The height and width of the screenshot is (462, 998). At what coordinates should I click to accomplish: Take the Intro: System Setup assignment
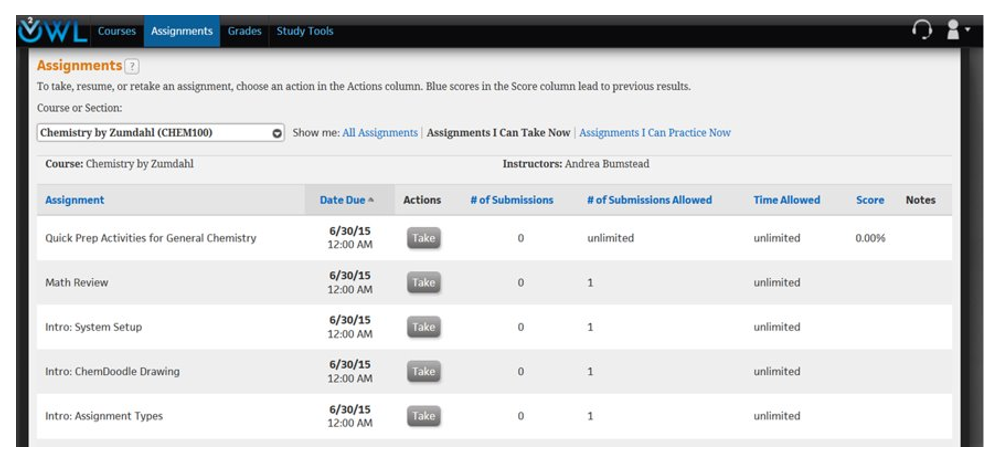424,327
